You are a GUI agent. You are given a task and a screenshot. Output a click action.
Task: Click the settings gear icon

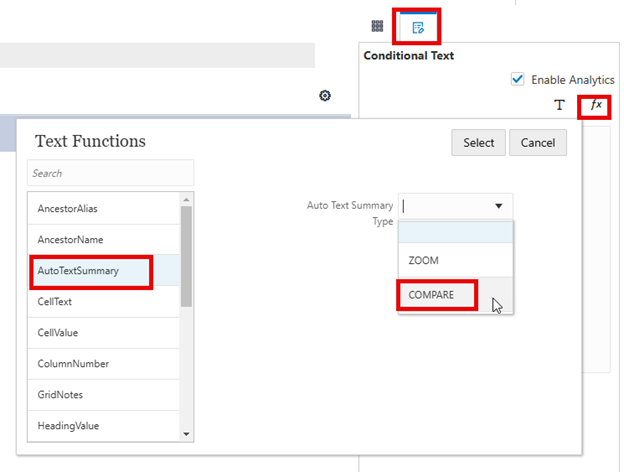(325, 96)
